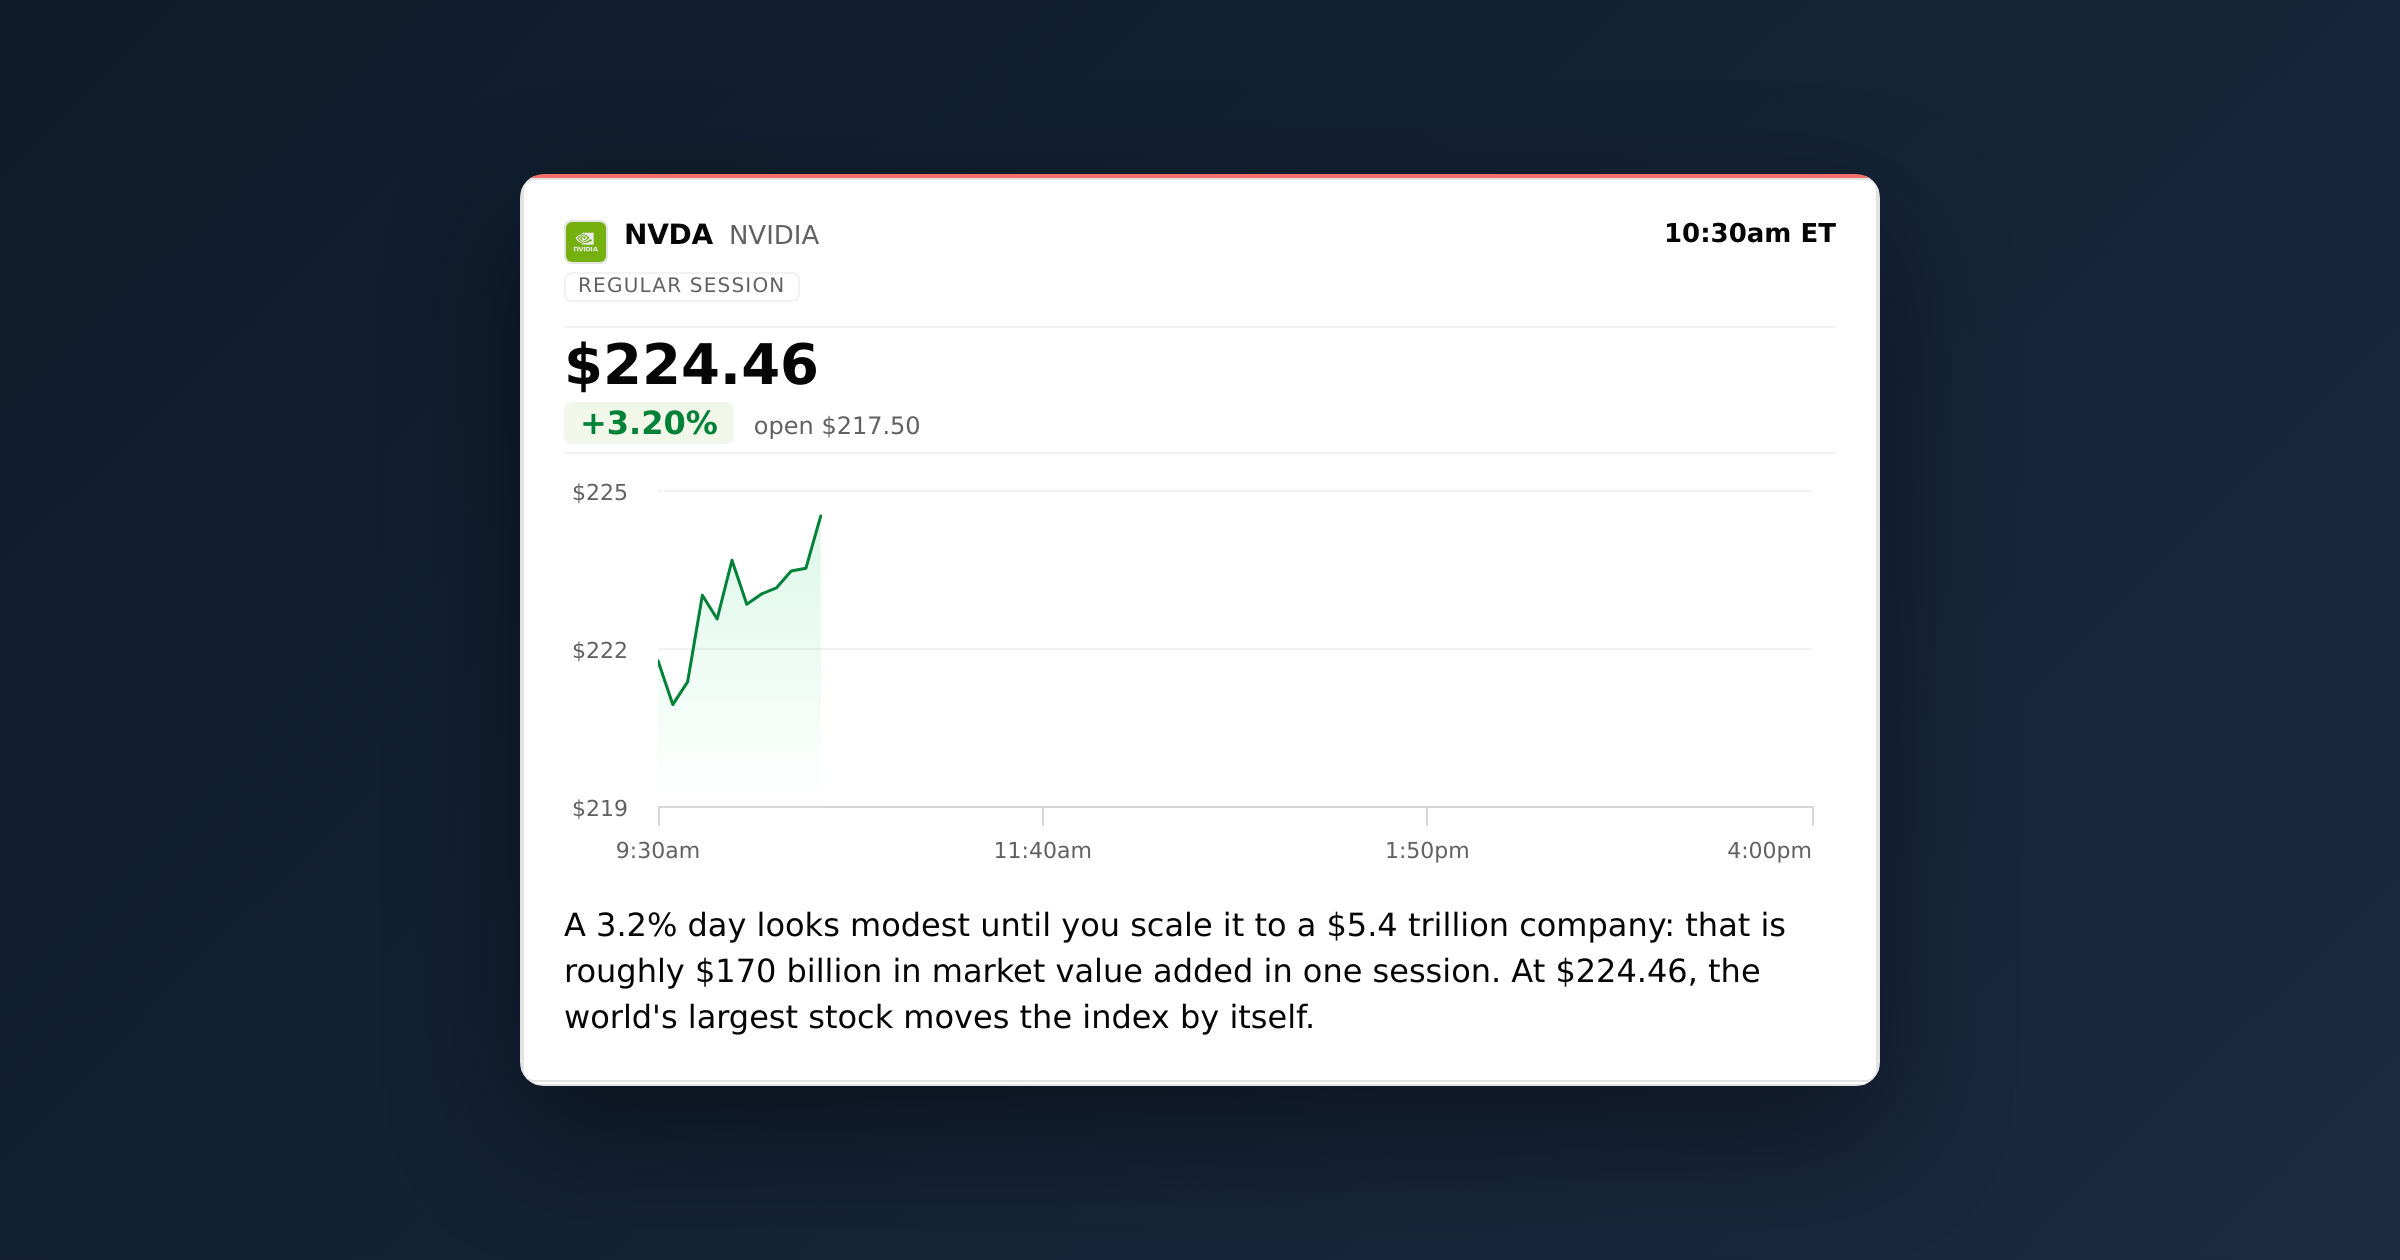Click the $5.4 trillion commentary paragraph

point(1174,971)
